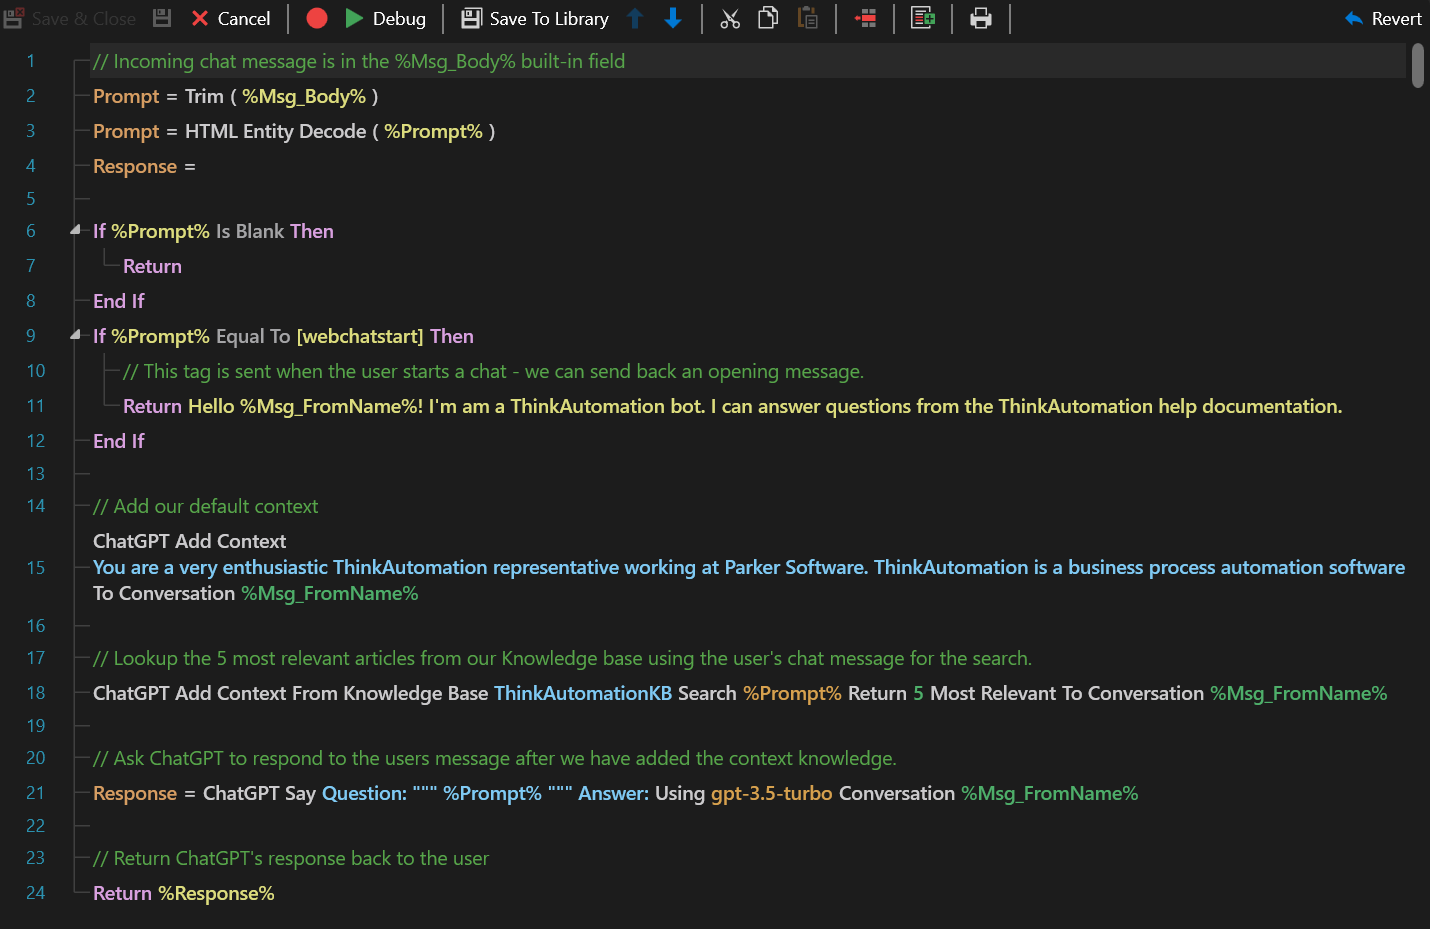The image size is (1430, 929).
Task: Cut selected lines with the scissors icon
Action: [730, 18]
